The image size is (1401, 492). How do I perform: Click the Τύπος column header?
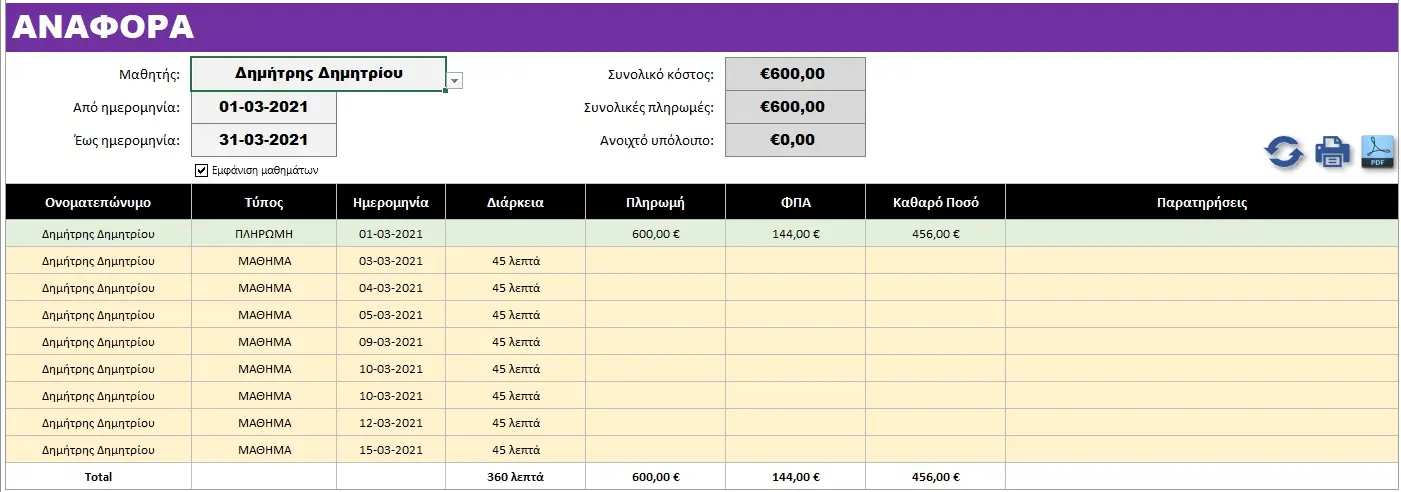264,202
